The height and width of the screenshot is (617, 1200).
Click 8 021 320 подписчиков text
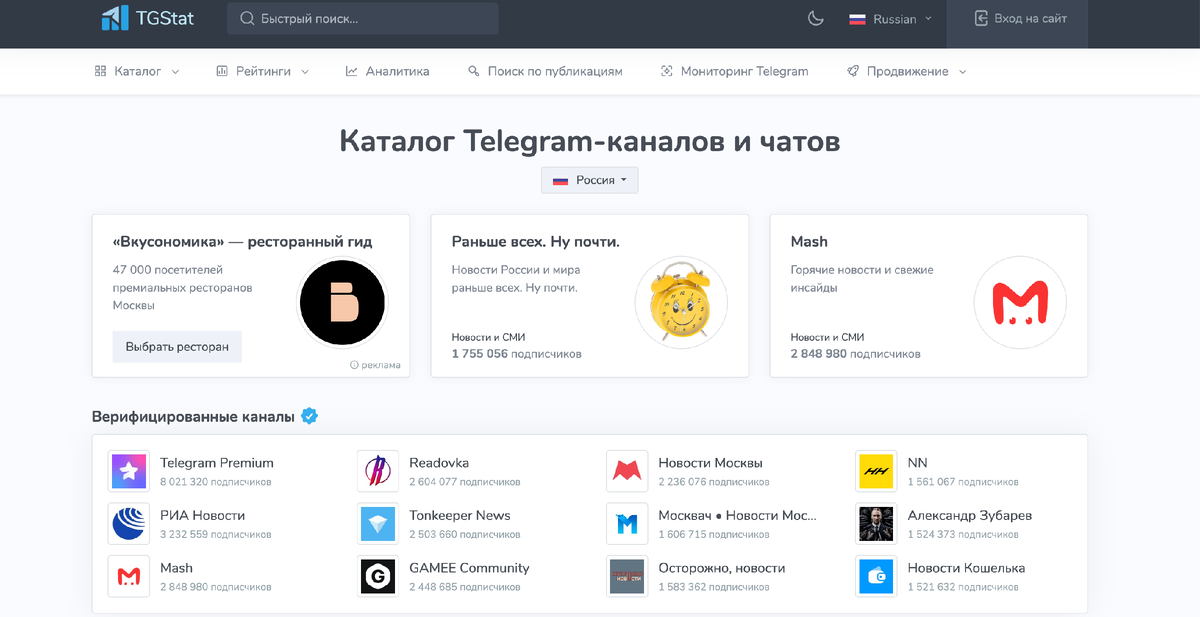[x=216, y=482]
